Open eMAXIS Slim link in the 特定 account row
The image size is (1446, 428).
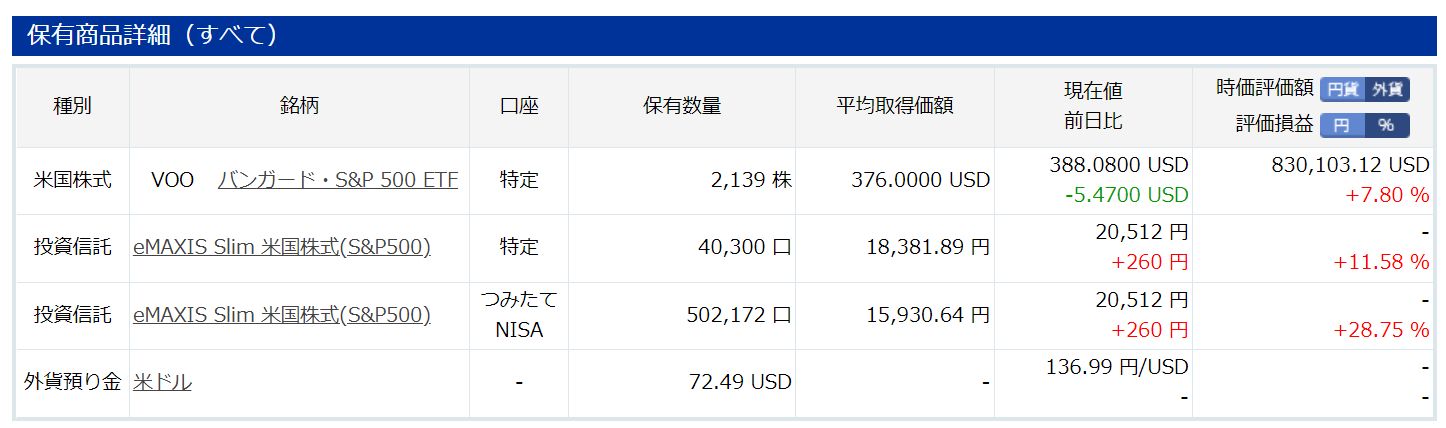281,247
